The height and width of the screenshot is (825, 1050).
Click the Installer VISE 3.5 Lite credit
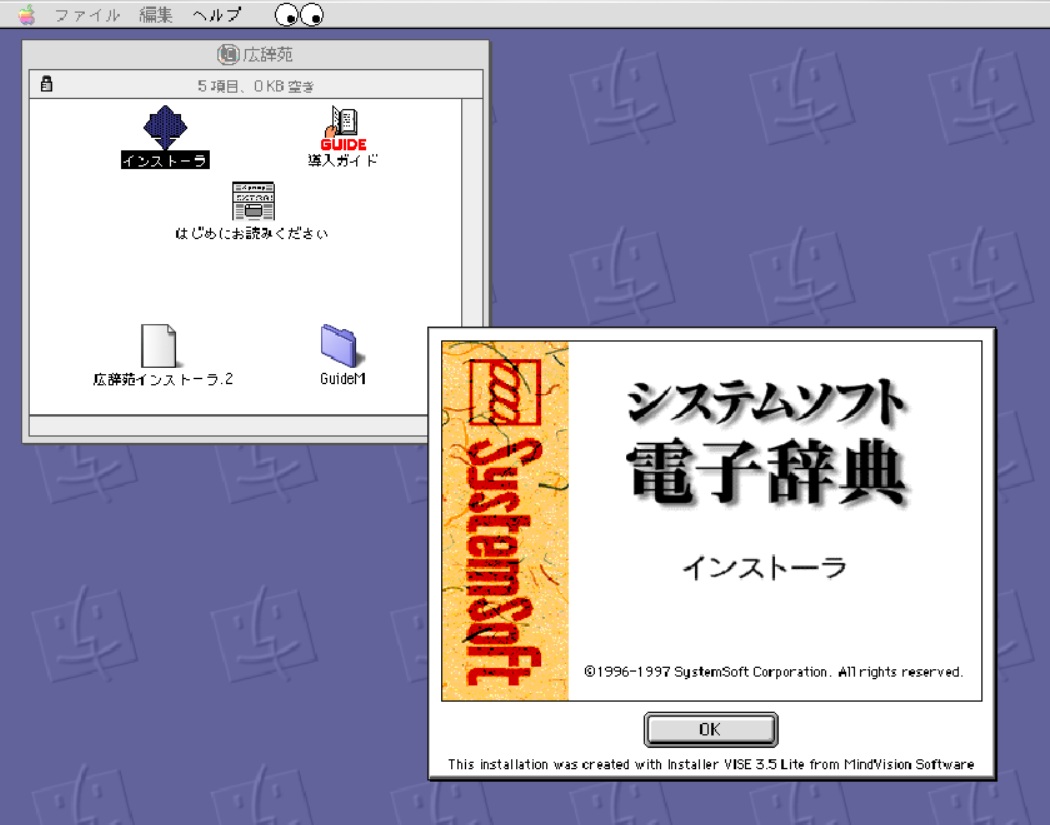click(710, 764)
